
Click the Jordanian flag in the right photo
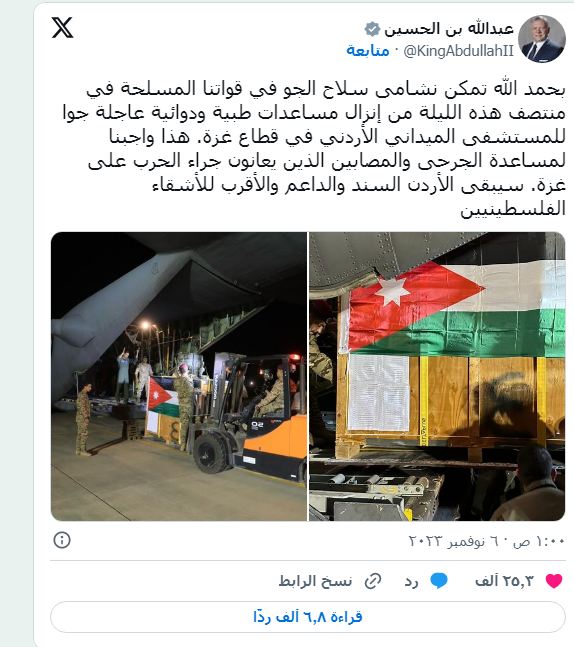(453, 309)
